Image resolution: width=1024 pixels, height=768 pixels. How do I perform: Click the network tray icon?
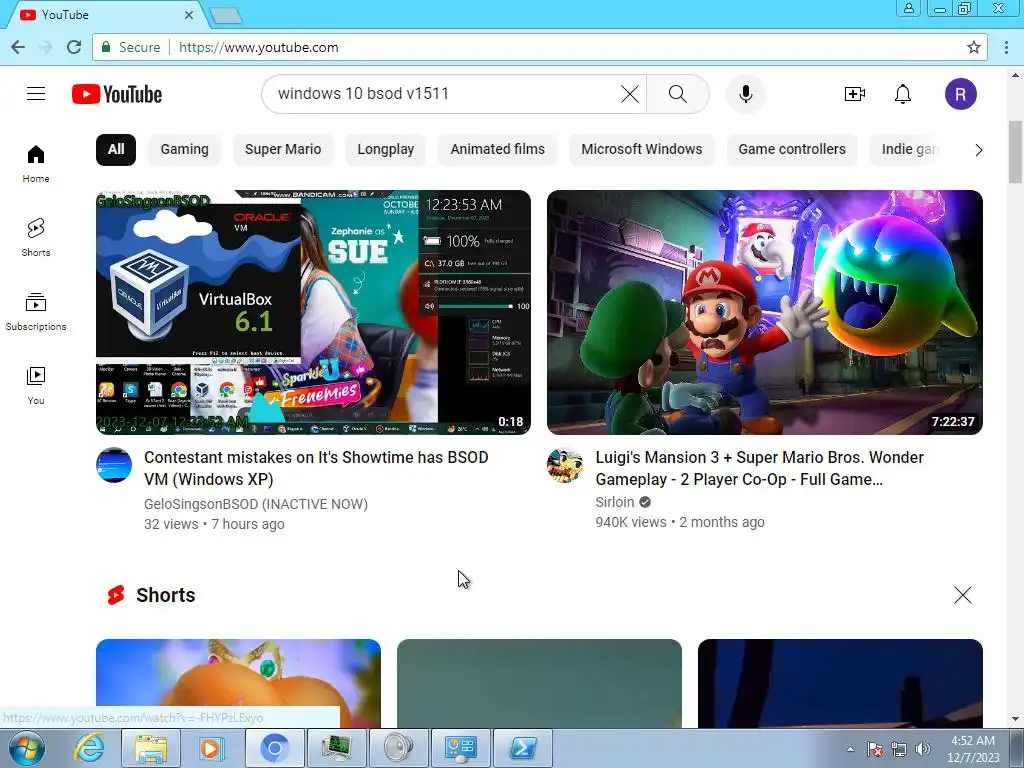pos(899,749)
